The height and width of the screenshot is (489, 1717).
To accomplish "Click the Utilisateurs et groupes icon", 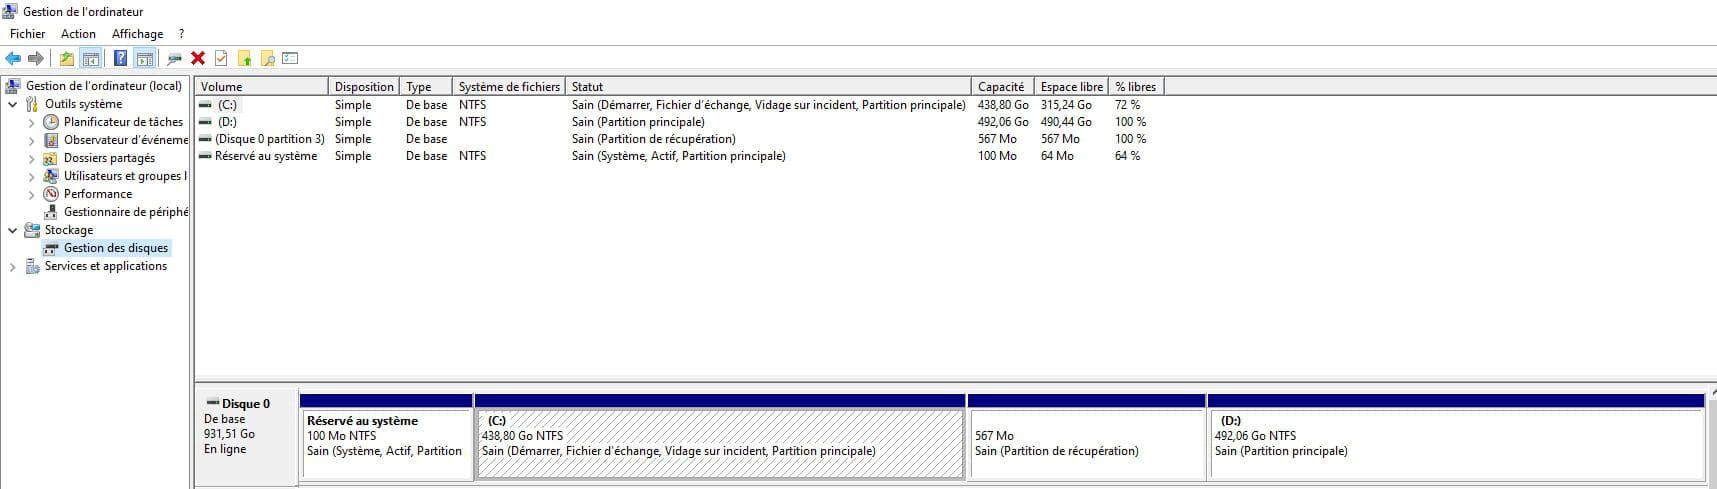I will click(52, 176).
